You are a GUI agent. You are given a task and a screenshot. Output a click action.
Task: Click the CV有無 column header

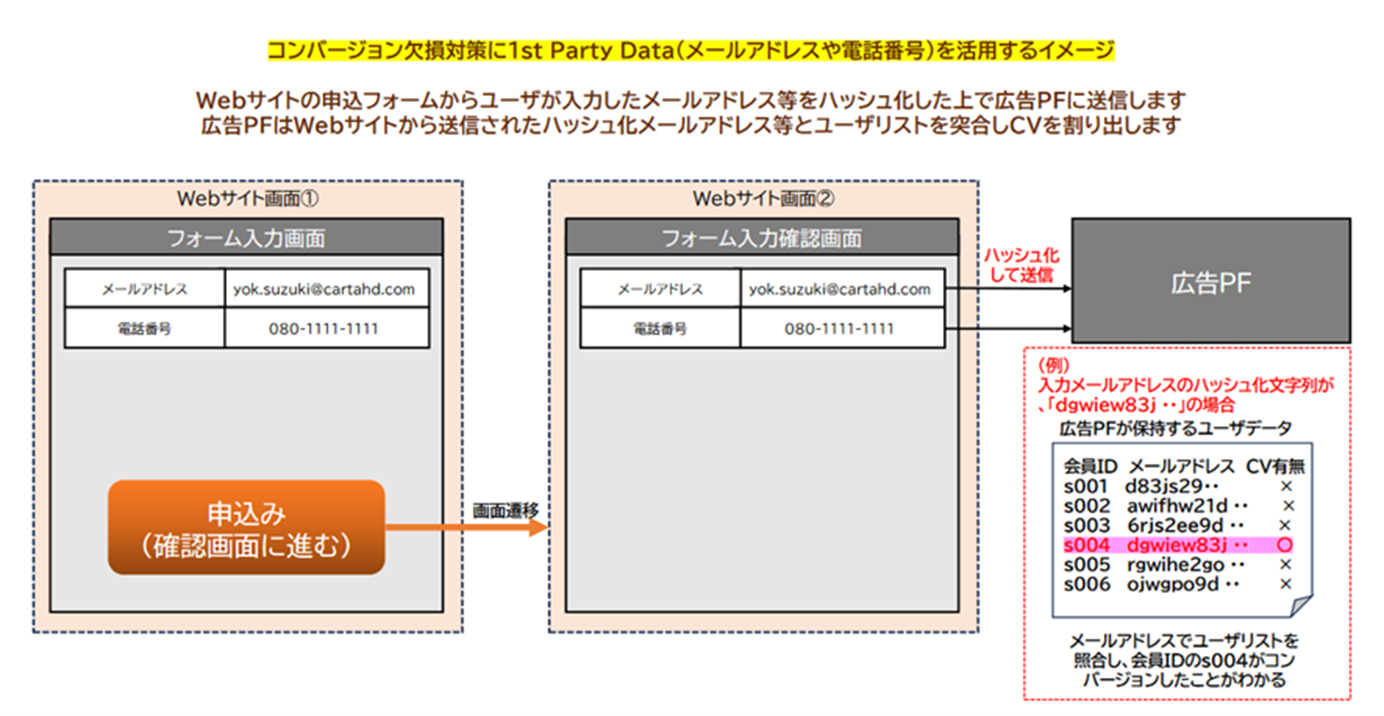coord(1275,466)
